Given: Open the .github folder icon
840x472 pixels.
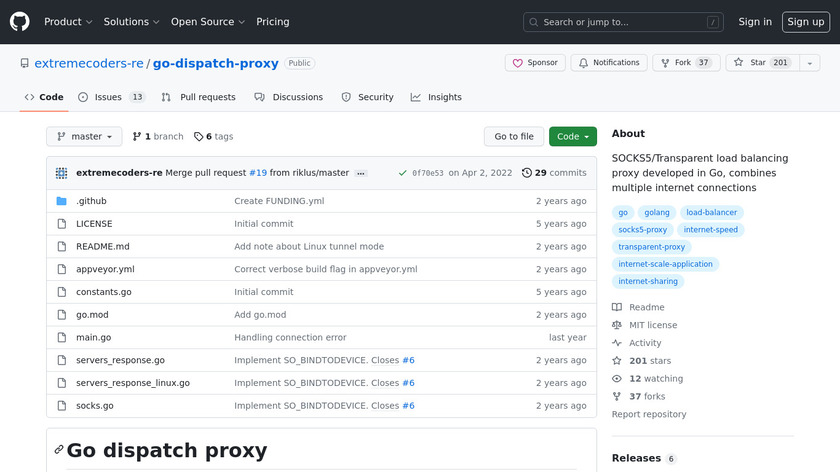Looking at the screenshot, I should [62, 201].
